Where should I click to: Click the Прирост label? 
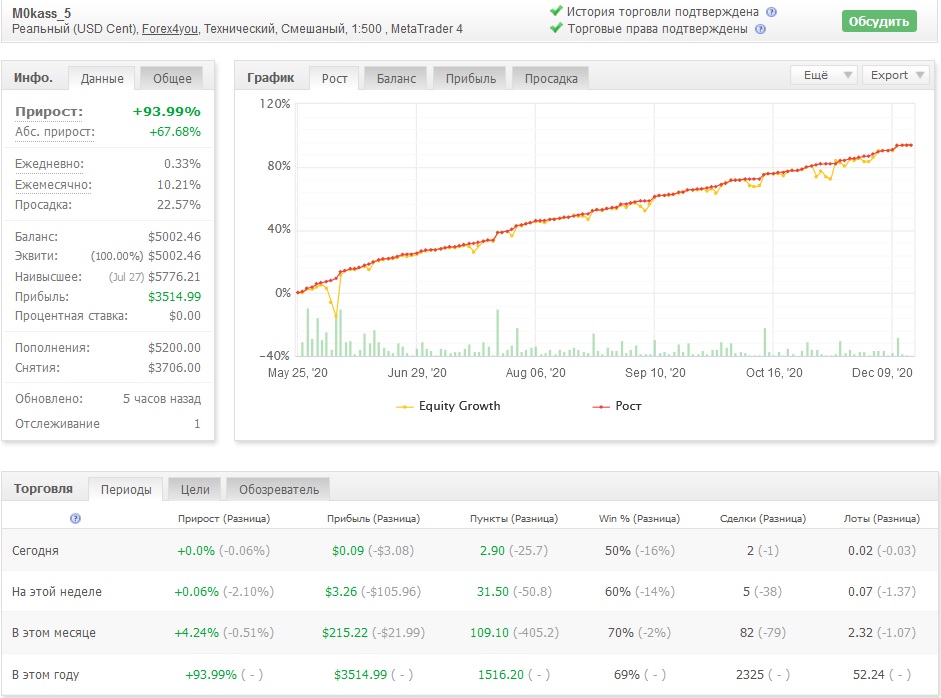[x=49, y=112]
